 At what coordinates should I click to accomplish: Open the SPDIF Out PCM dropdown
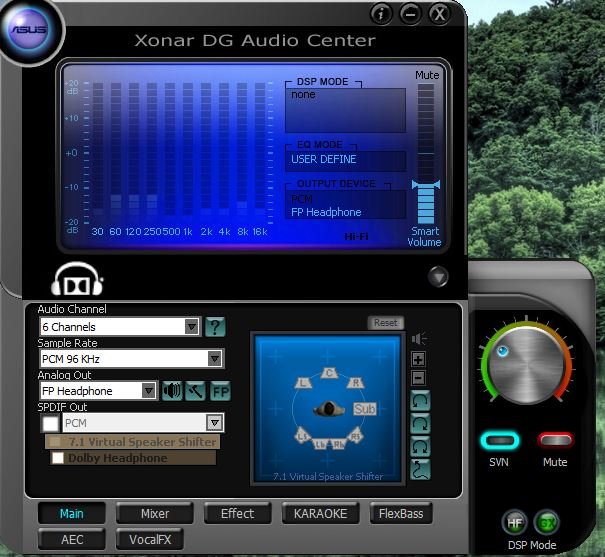[143, 423]
